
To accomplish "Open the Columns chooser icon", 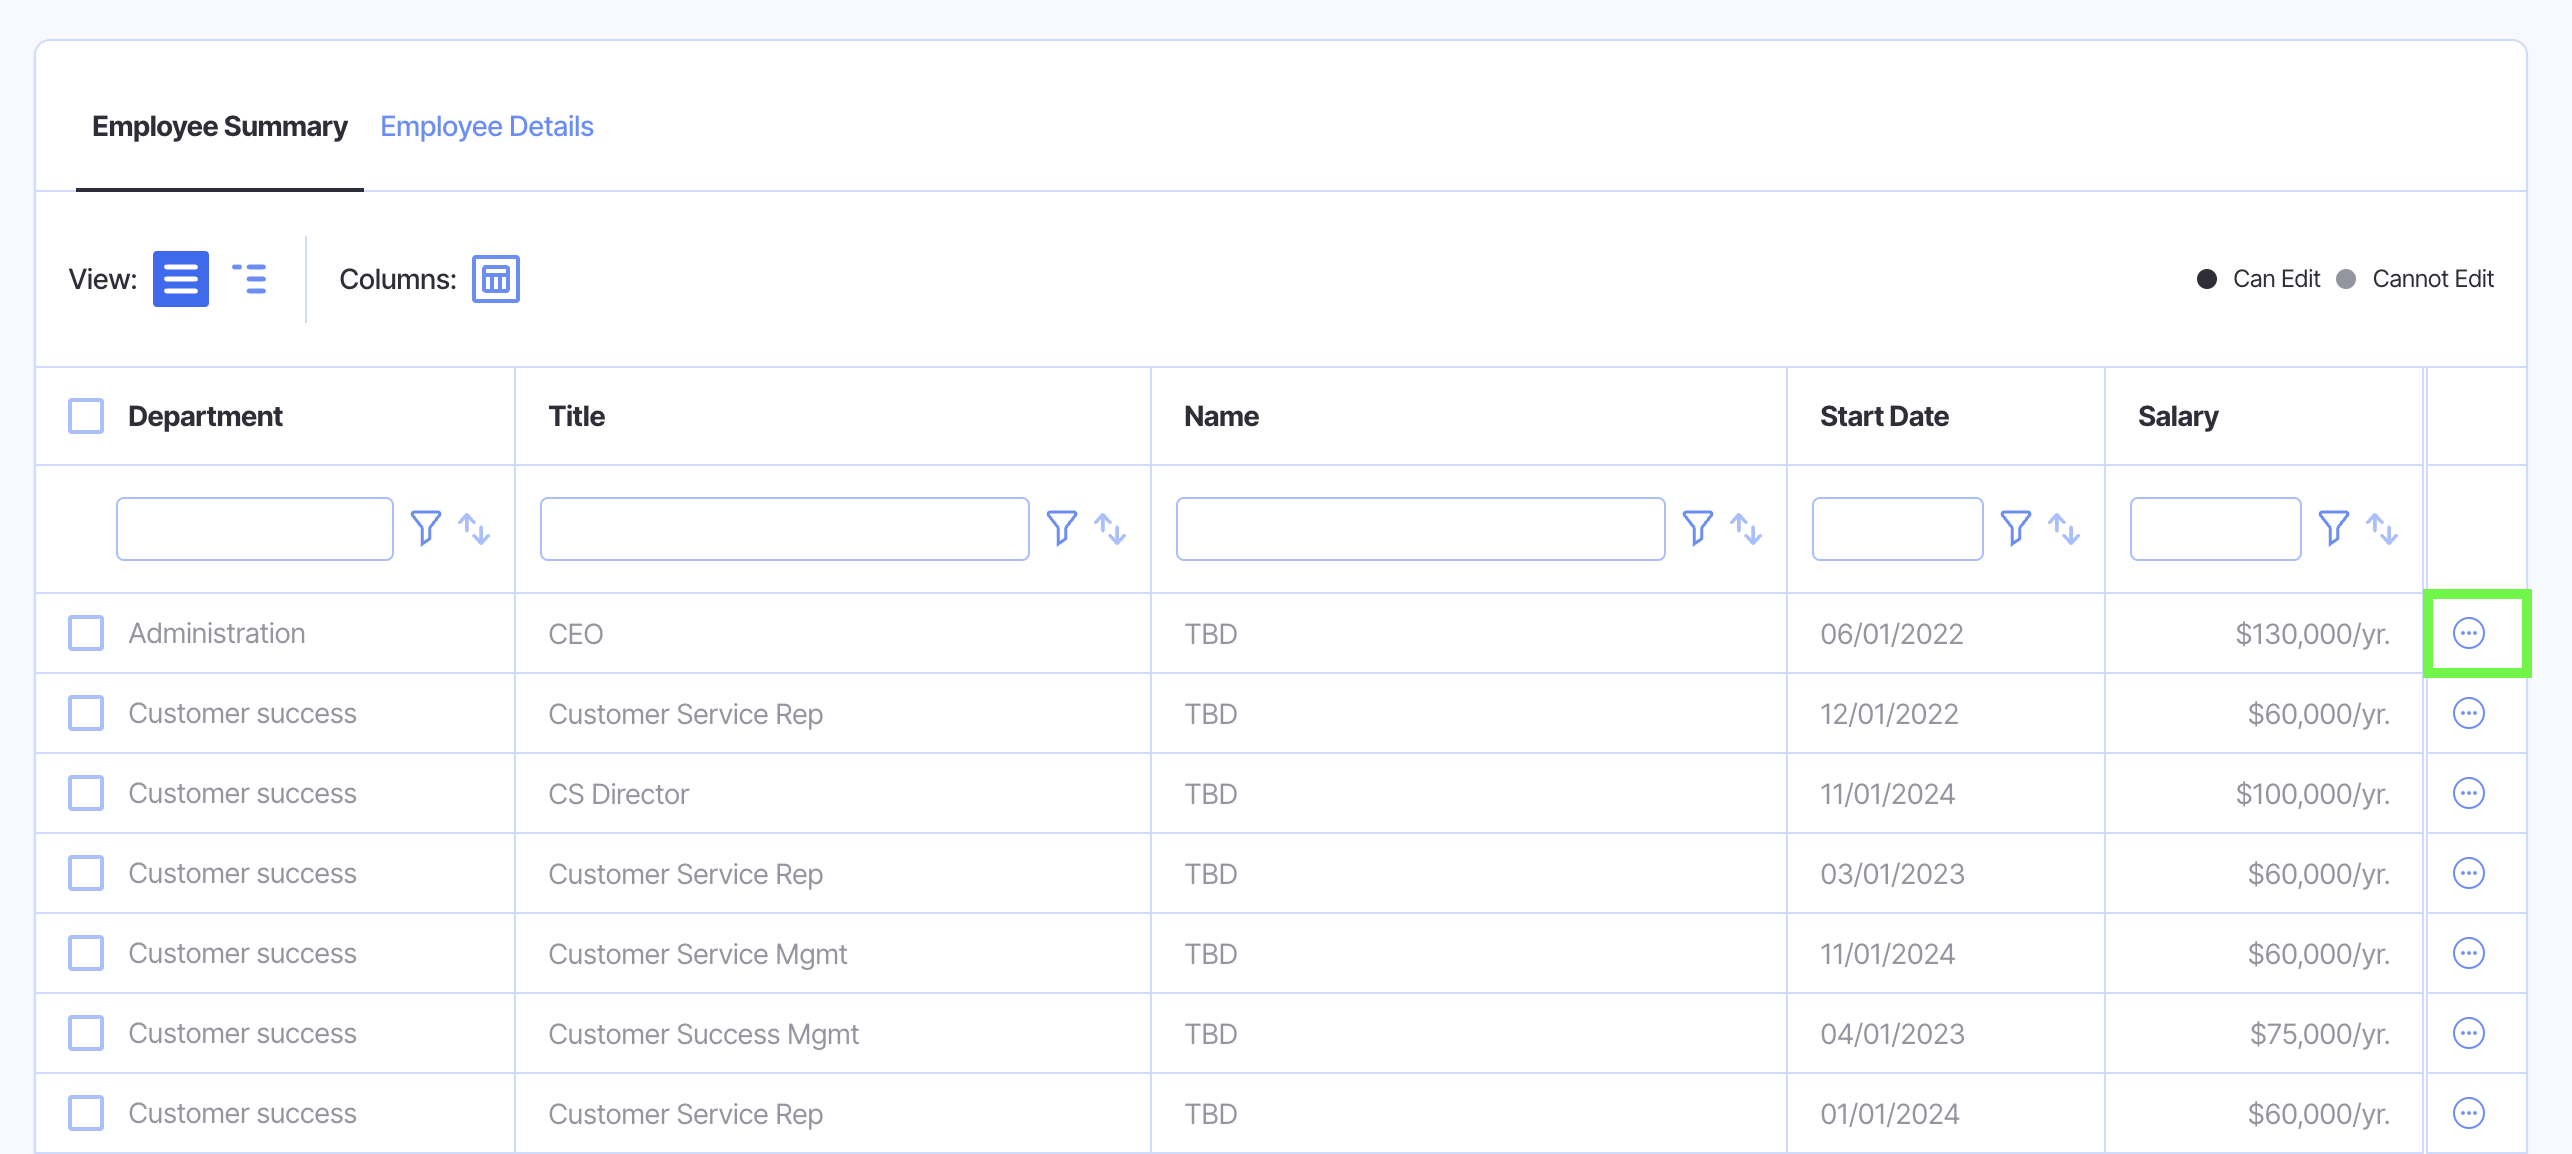I will [495, 278].
